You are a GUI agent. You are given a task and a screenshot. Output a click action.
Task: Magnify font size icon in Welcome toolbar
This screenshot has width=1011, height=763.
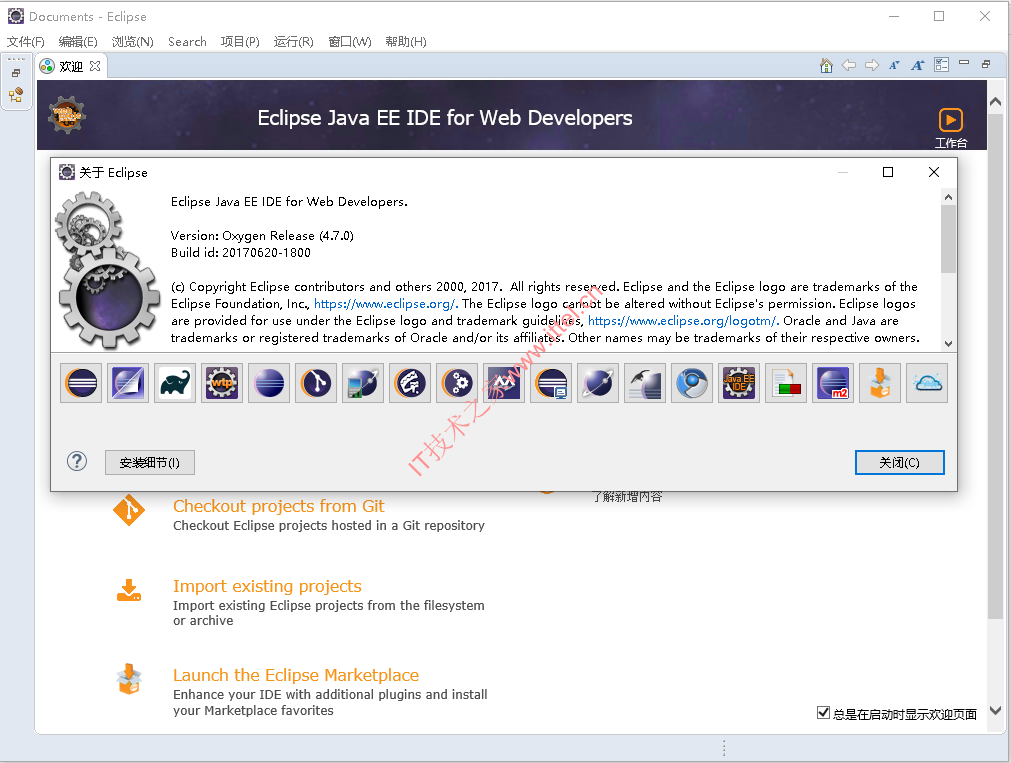coord(918,65)
